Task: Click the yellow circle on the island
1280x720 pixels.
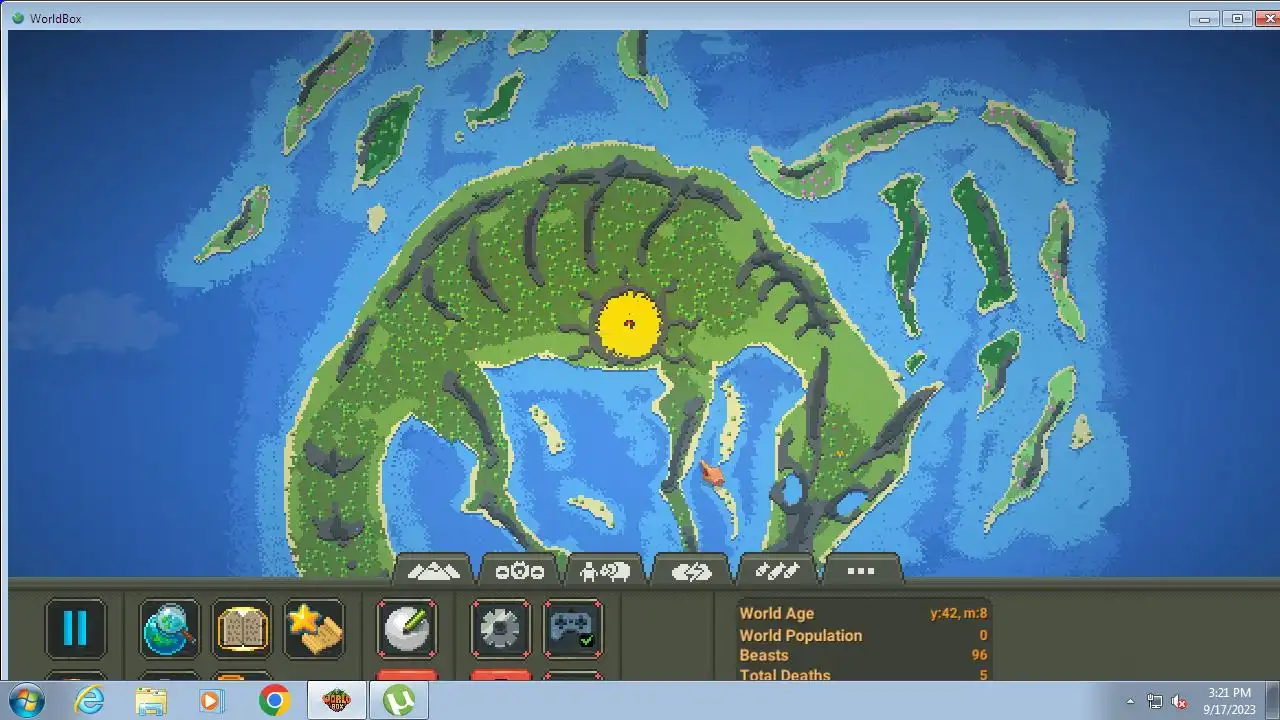Action: coord(629,324)
